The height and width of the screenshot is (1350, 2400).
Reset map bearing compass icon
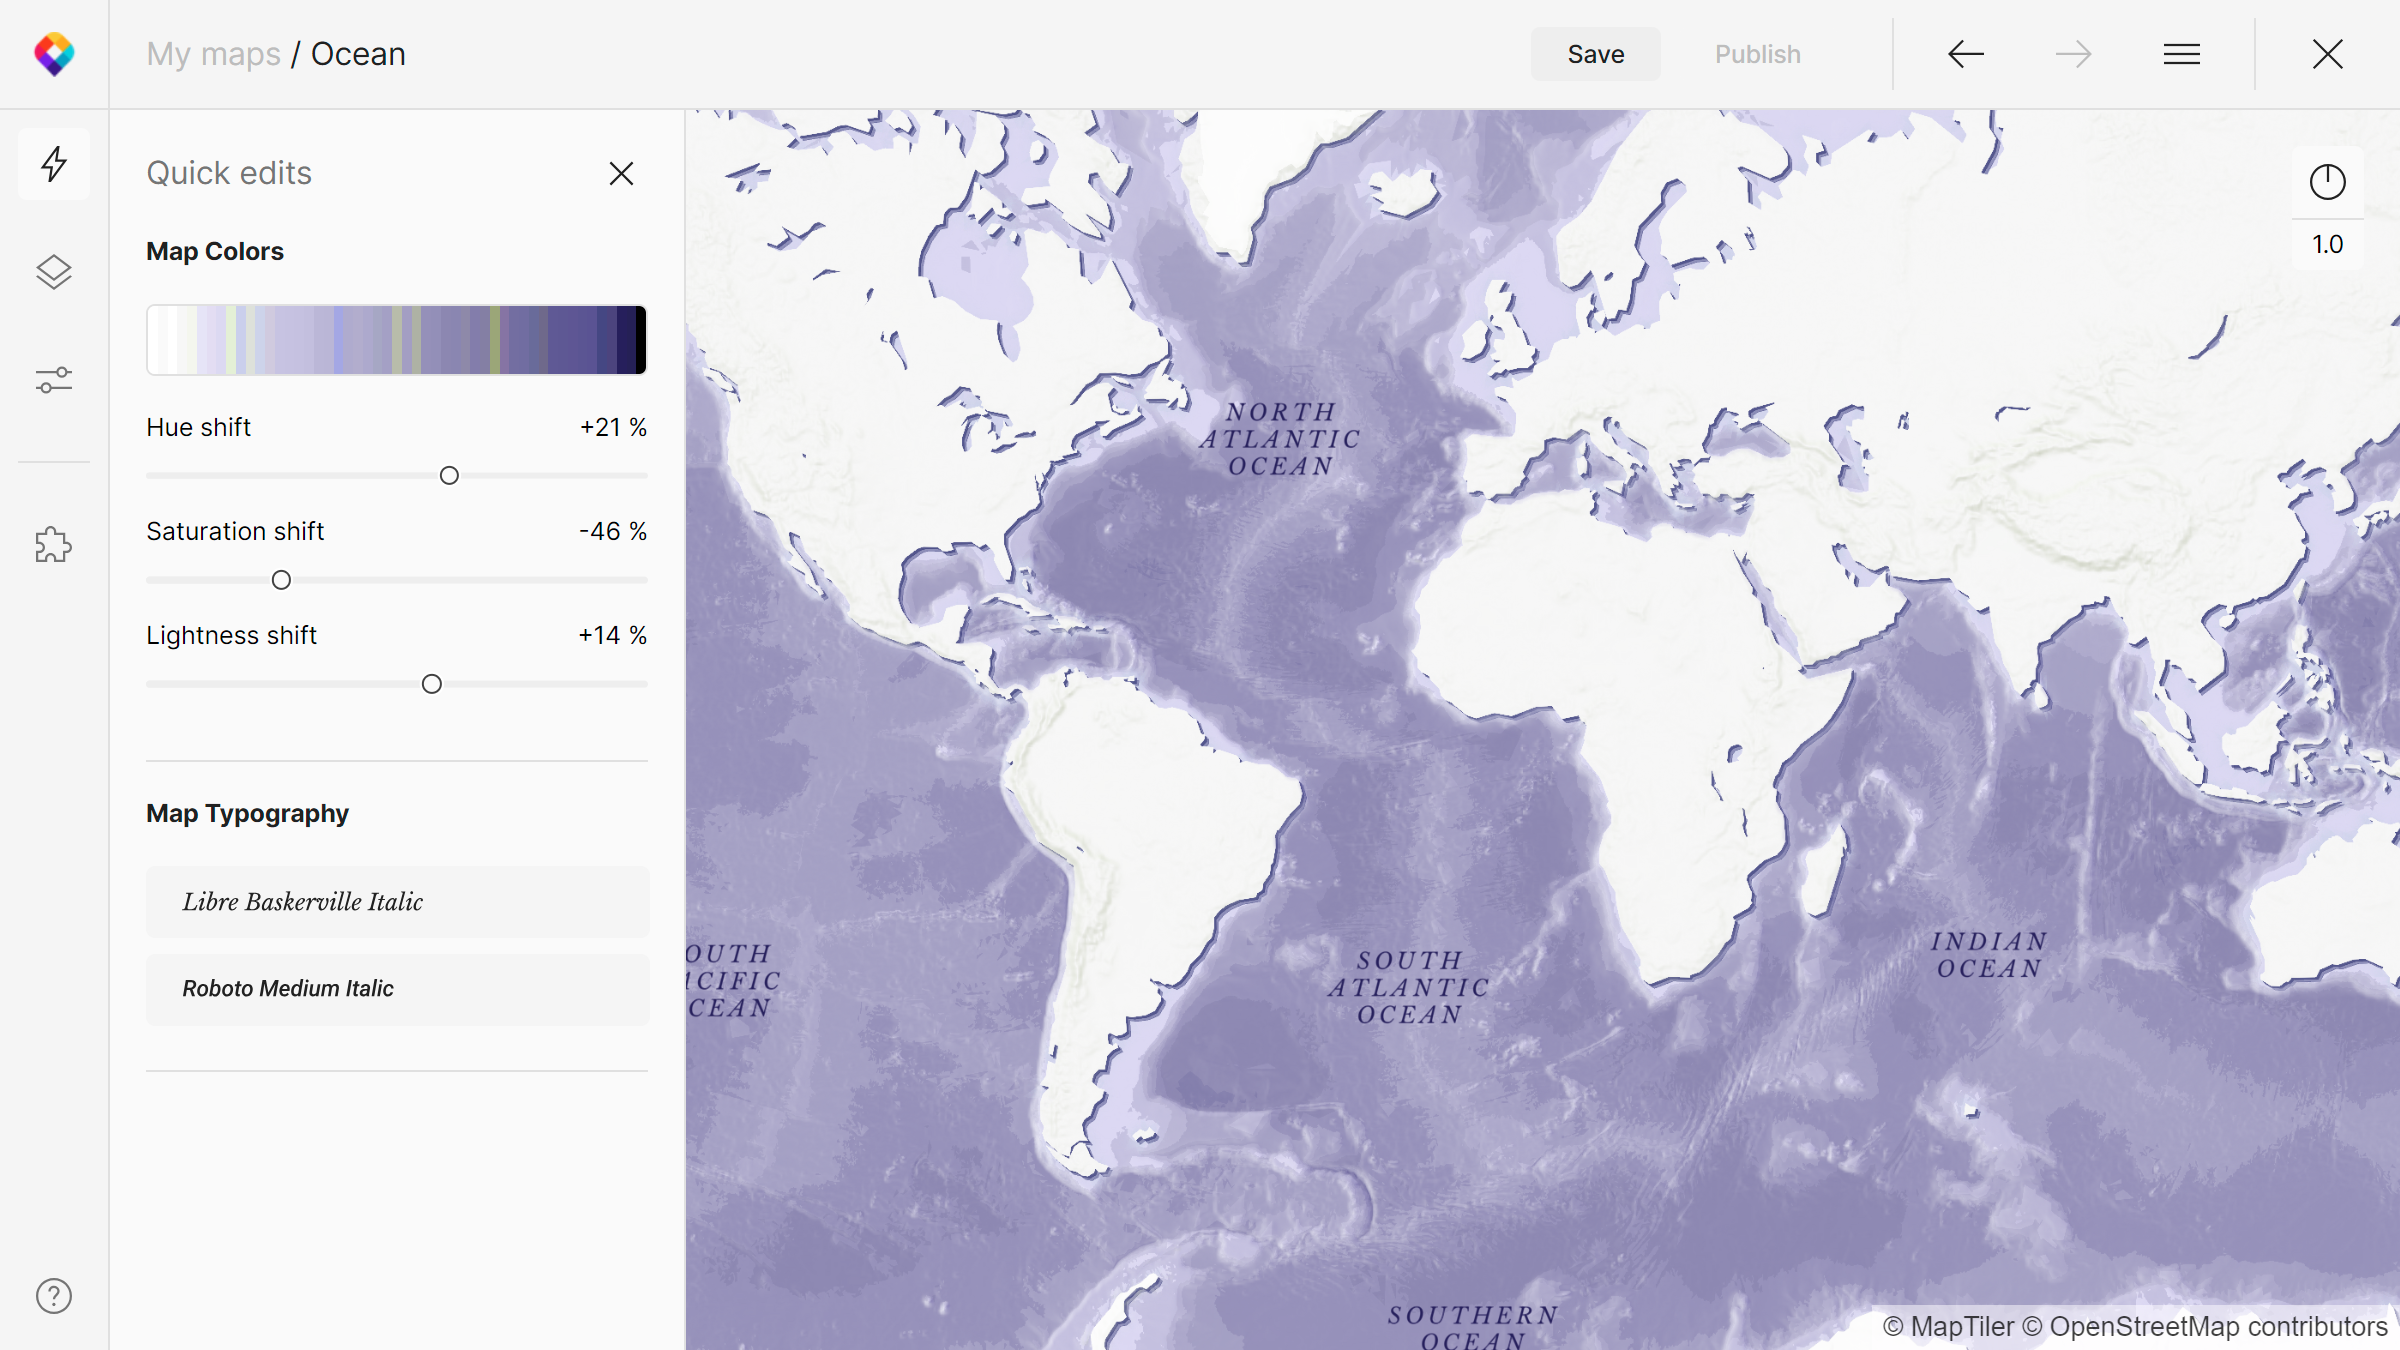coord(2327,182)
